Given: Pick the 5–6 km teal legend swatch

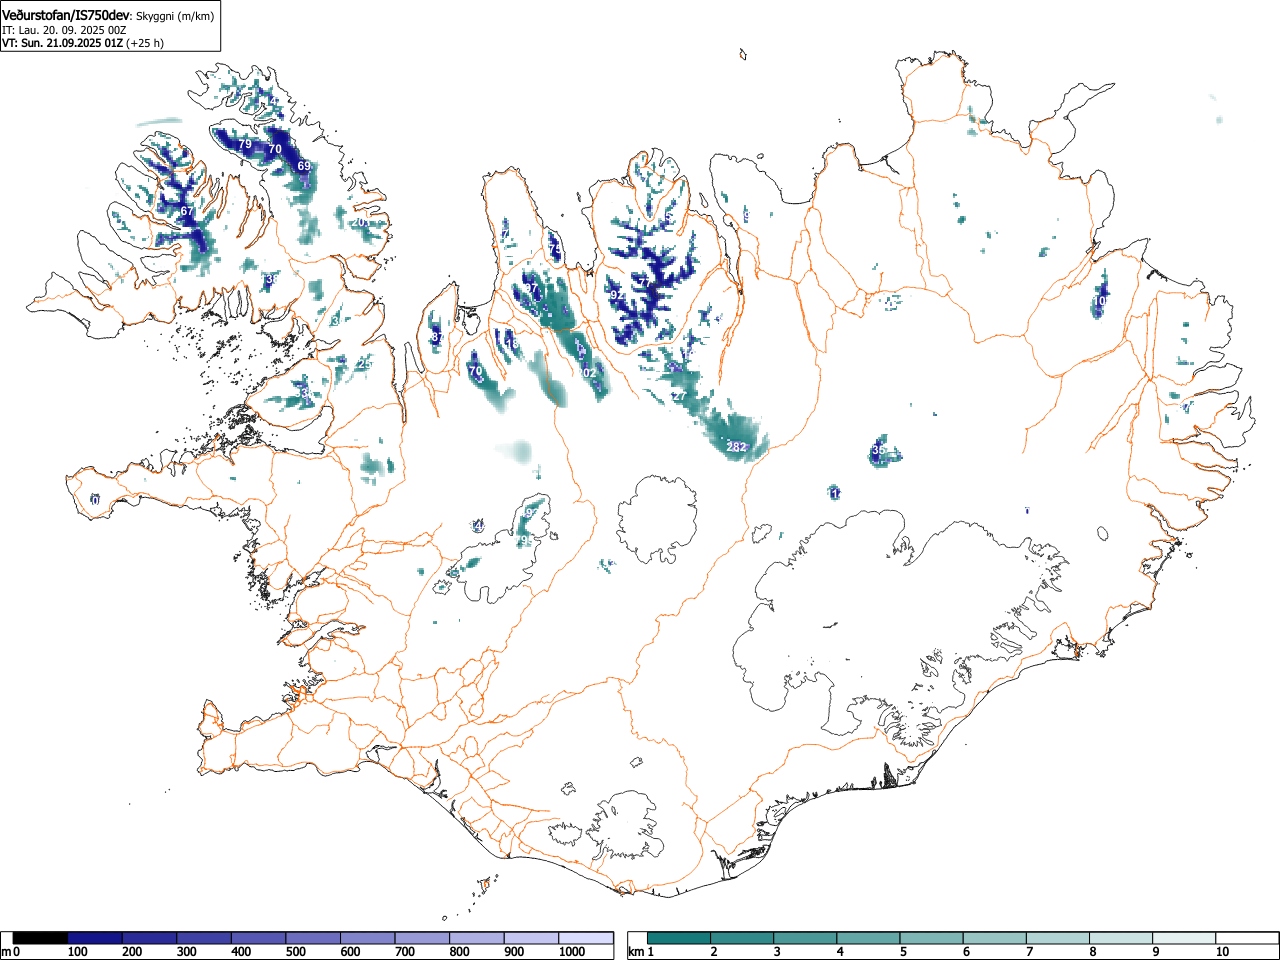Looking at the screenshot, I should click(x=931, y=938).
